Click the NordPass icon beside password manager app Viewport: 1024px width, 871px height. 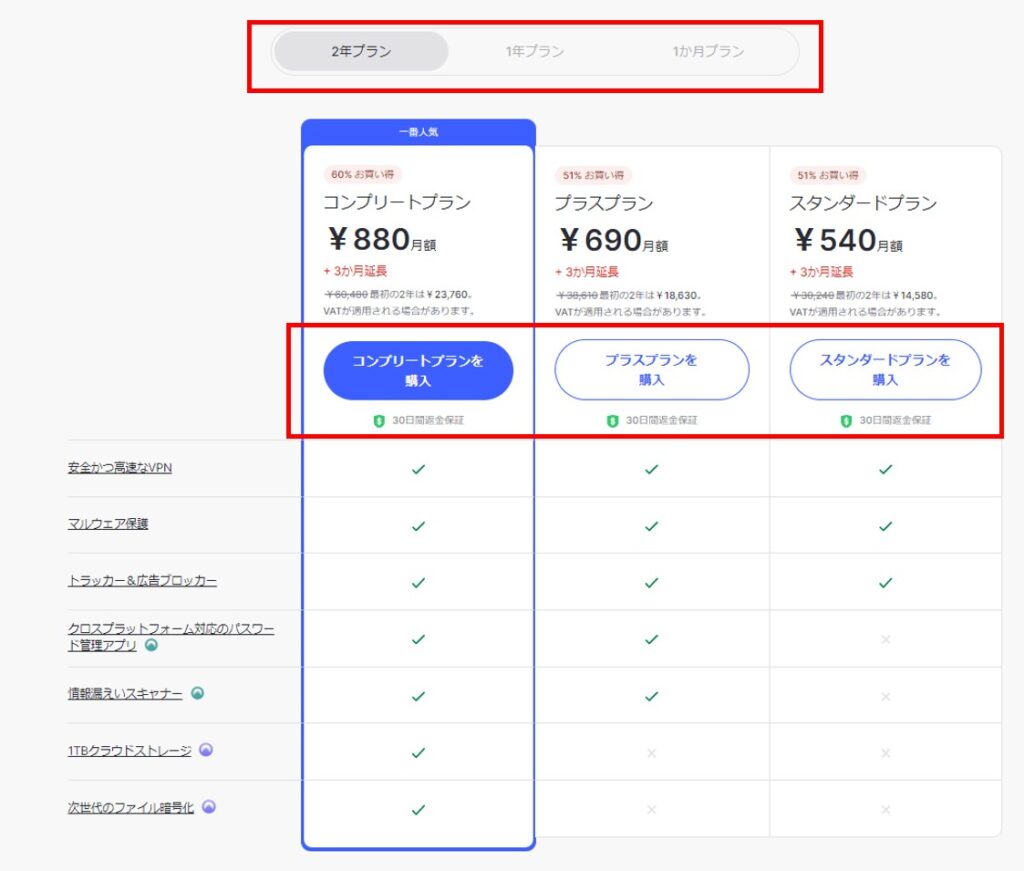click(x=152, y=645)
